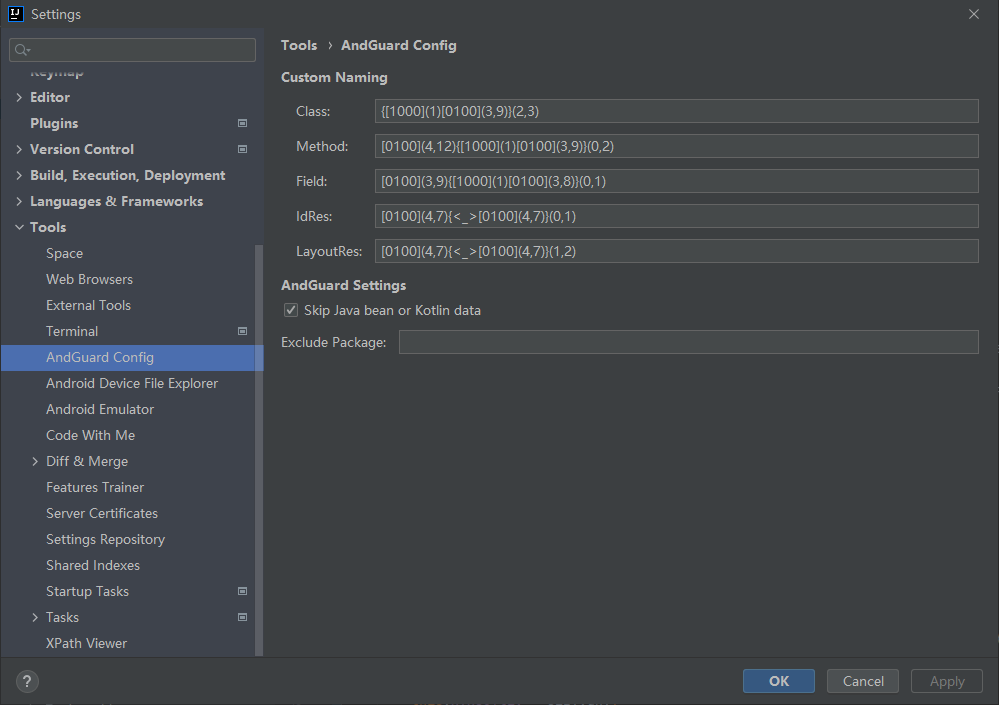Open the Web Browsers settings
The height and width of the screenshot is (705, 999).
point(89,279)
